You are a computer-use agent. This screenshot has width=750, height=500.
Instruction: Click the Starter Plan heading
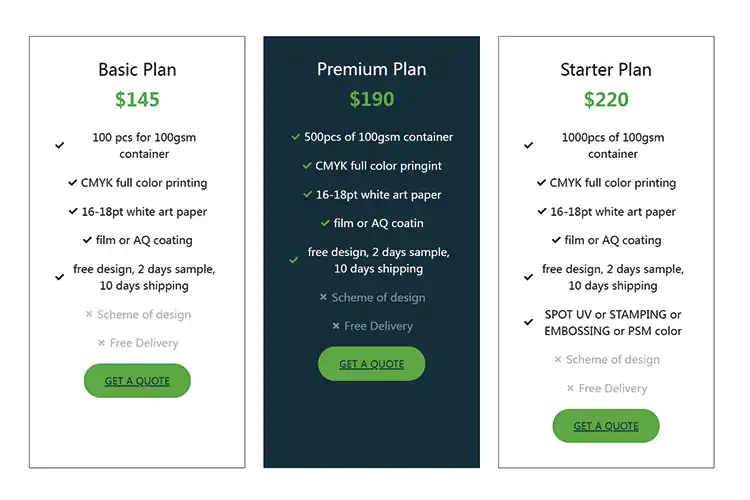coord(606,70)
